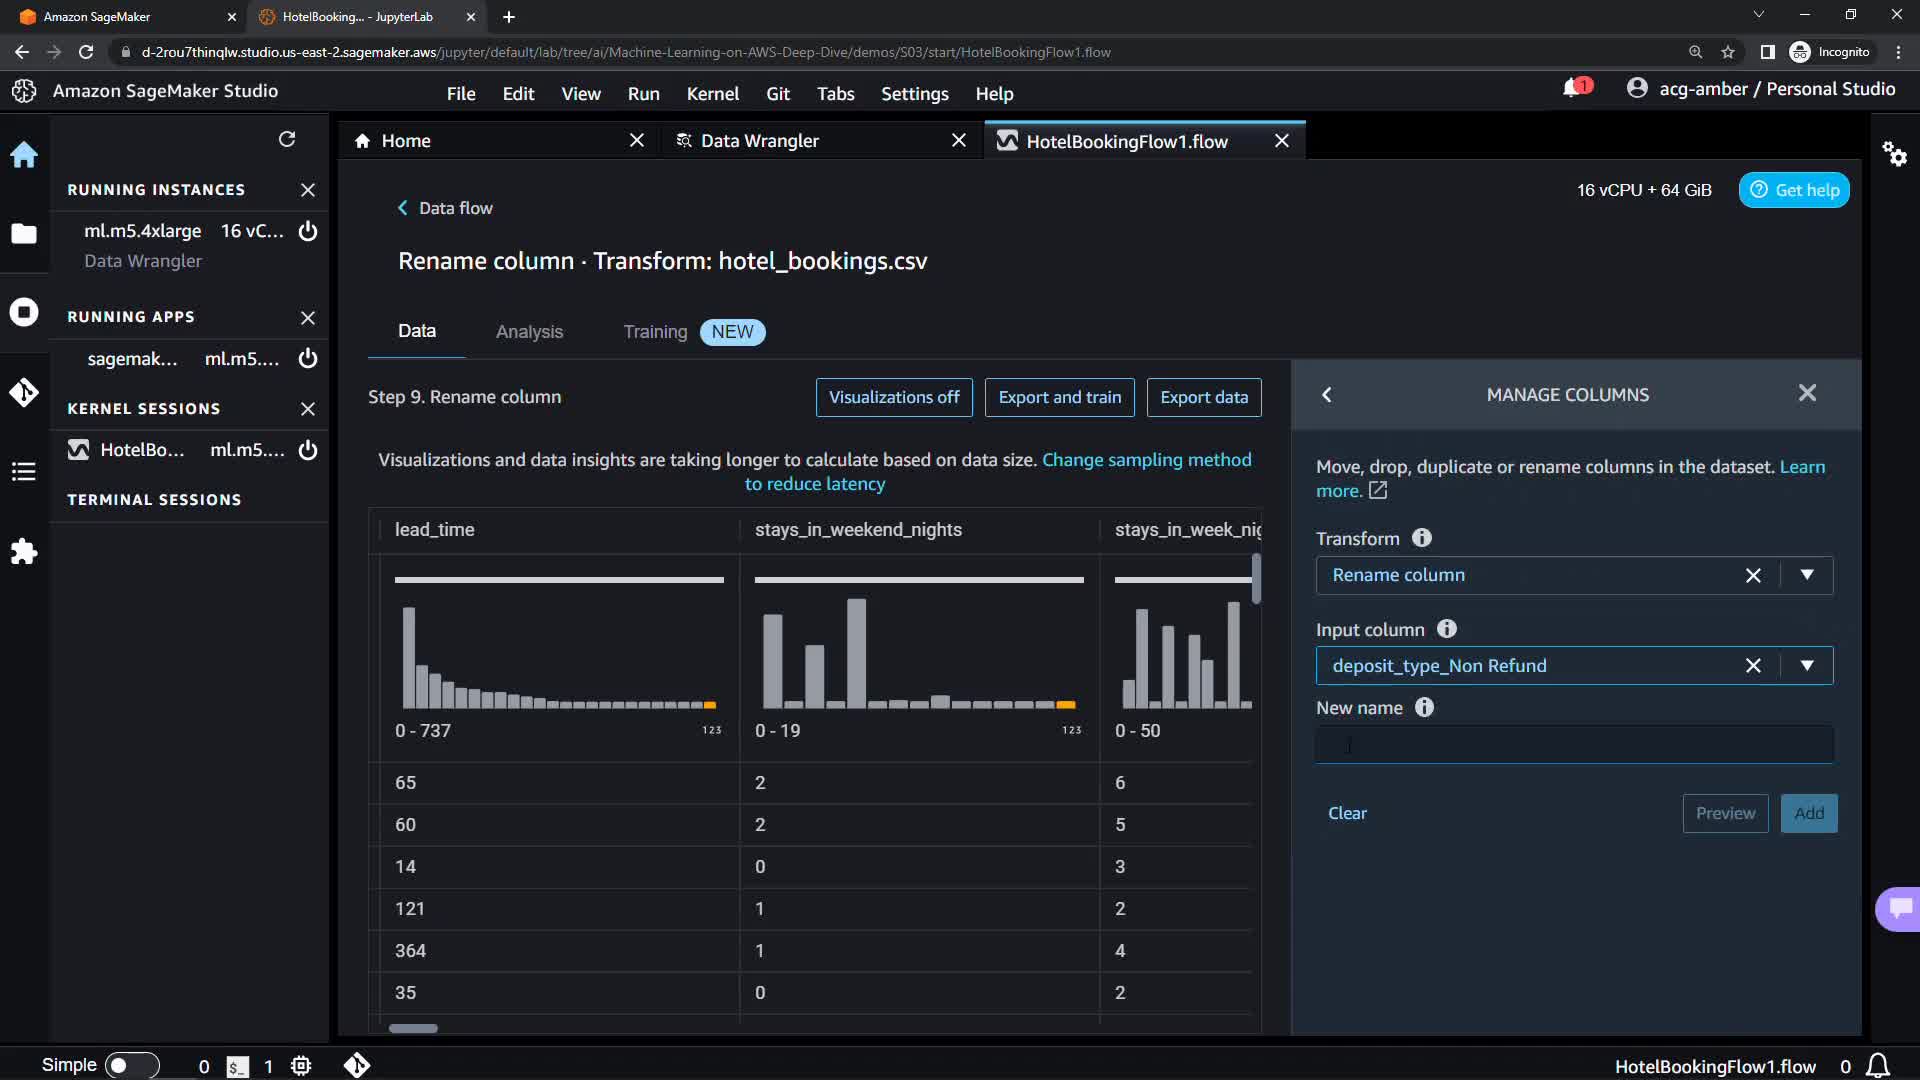
Task: Click the notifications bell with badge
Action: point(1574,89)
